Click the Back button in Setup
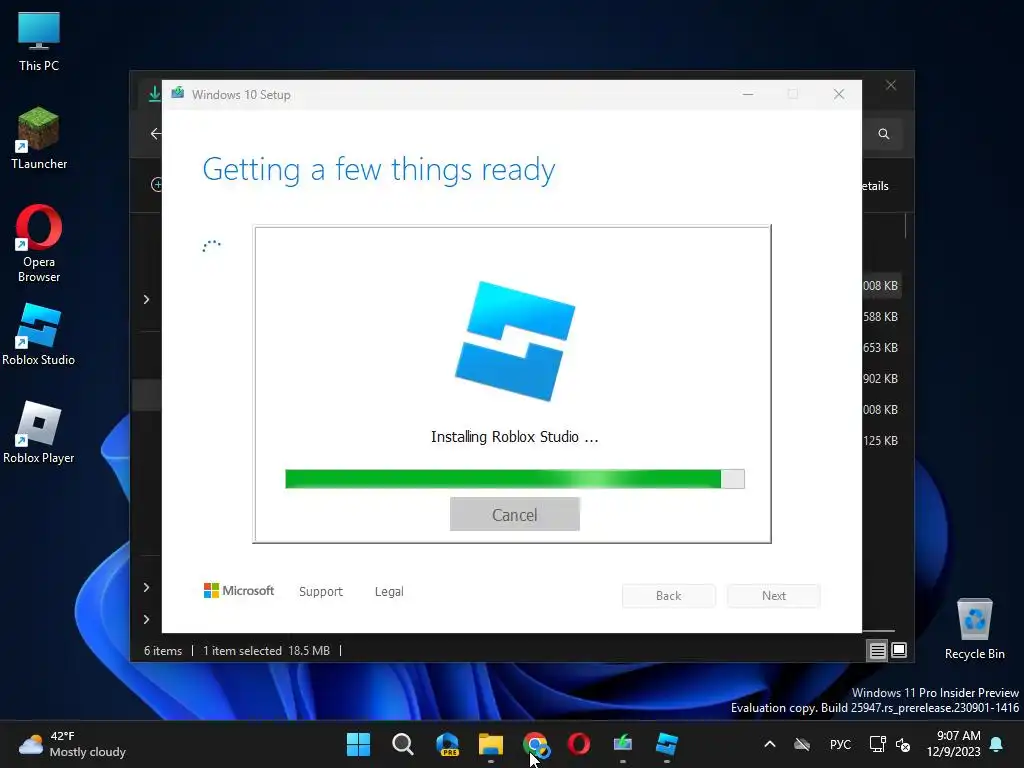Screen dimensions: 1024x768 click(x=668, y=596)
